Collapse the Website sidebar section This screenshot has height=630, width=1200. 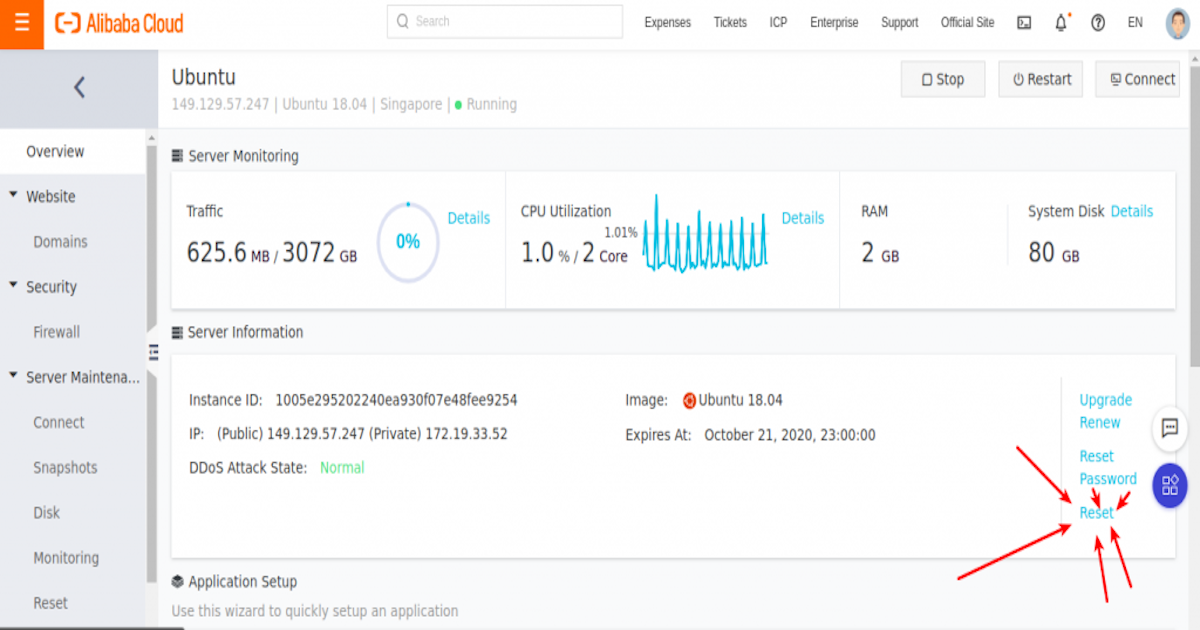click(14, 196)
